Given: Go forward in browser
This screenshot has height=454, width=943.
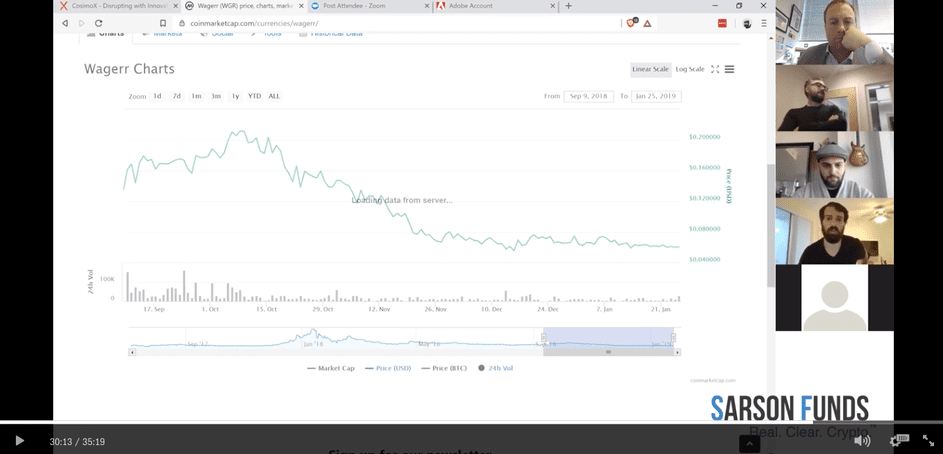Looking at the screenshot, I should point(82,23).
